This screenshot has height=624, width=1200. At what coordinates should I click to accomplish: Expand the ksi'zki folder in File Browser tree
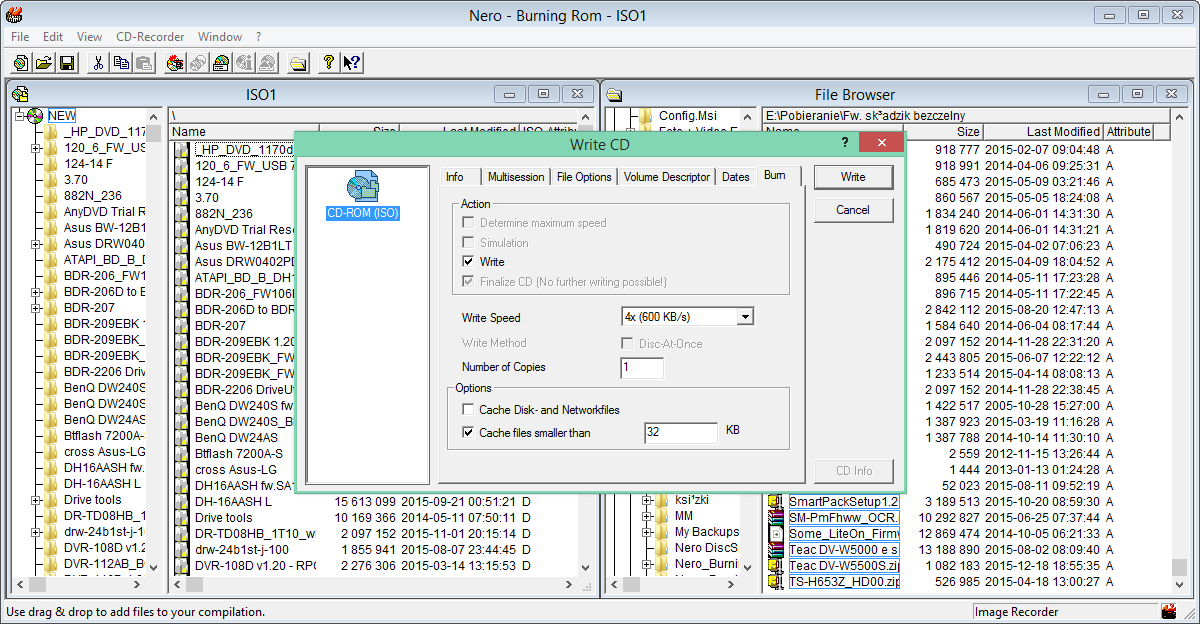pyautogui.click(x=647, y=500)
